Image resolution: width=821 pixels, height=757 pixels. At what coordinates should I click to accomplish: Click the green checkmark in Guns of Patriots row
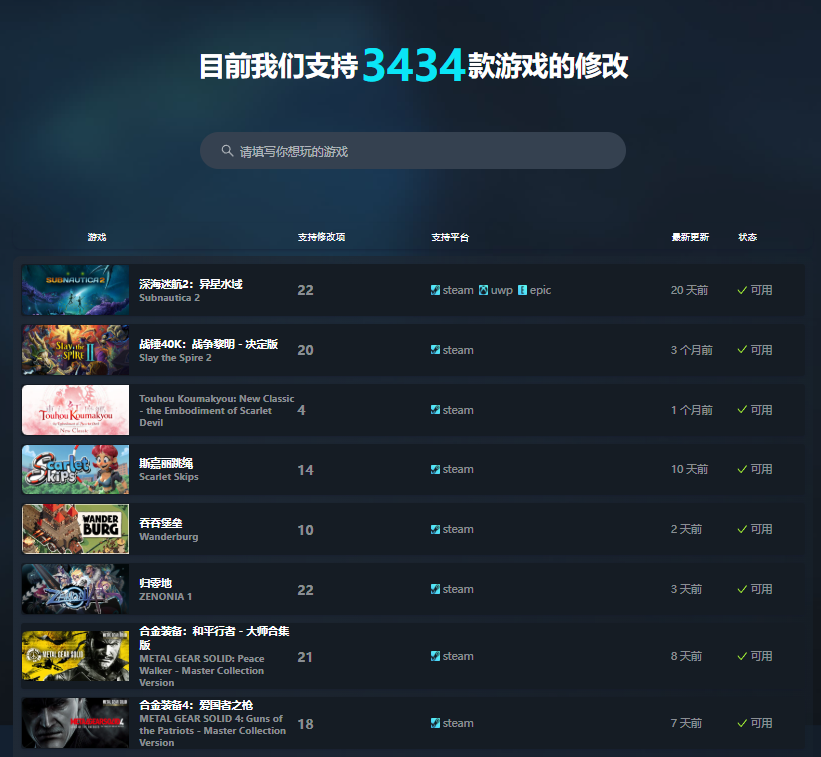point(742,723)
